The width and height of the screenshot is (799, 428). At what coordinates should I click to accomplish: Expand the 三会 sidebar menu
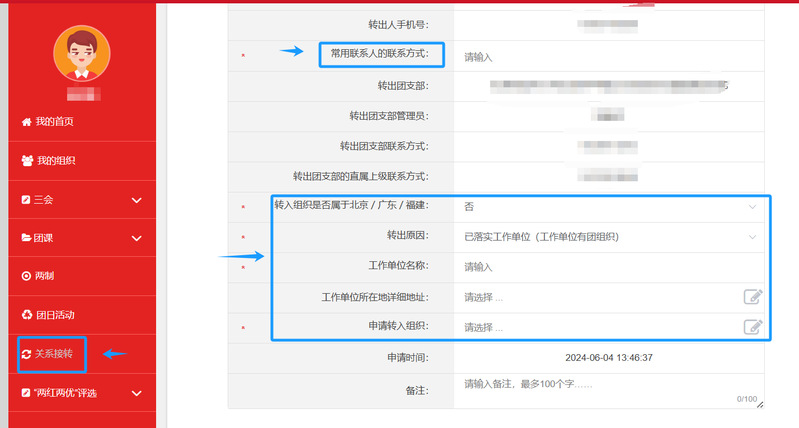coord(137,200)
